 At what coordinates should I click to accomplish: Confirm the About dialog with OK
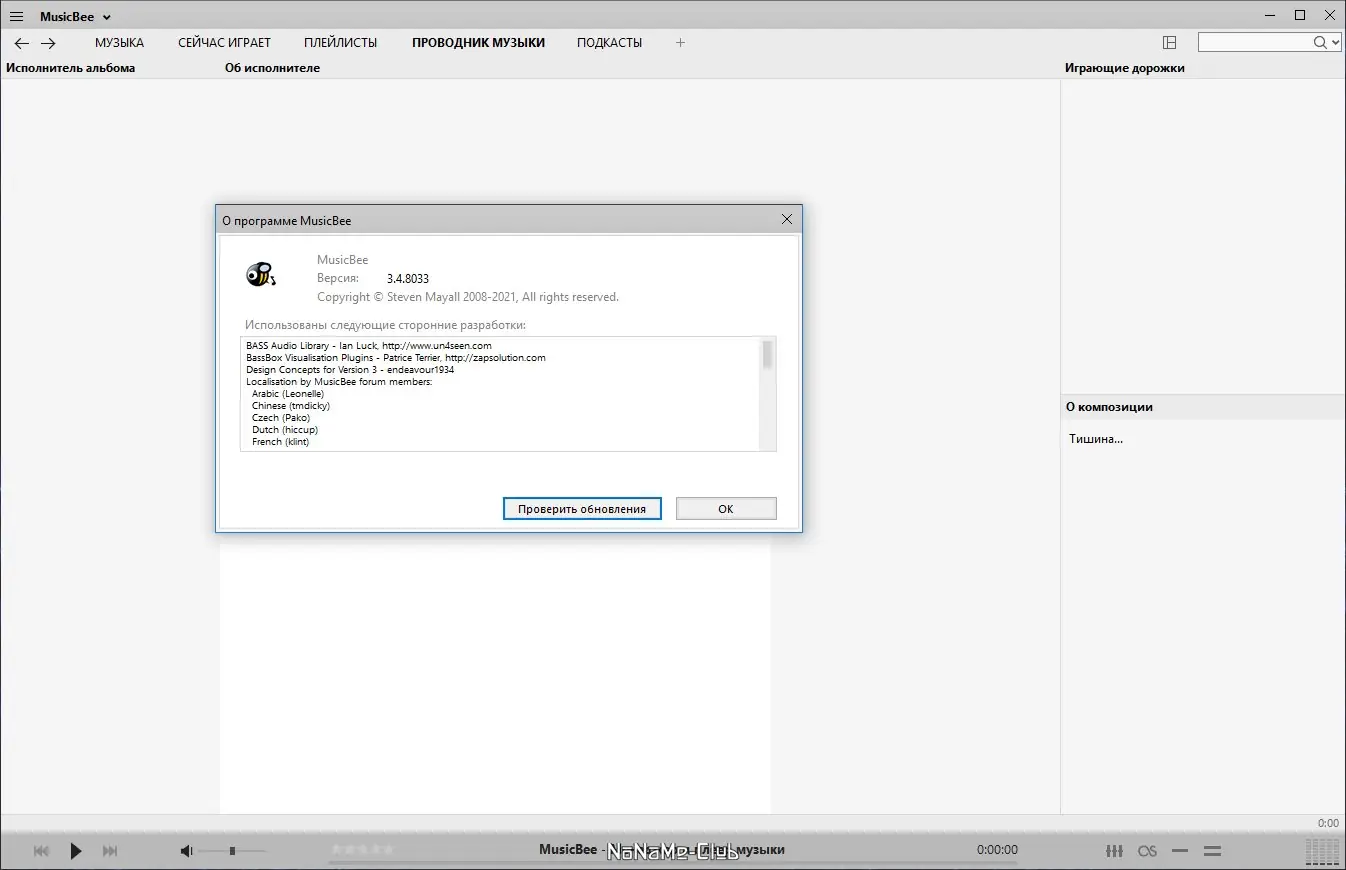pos(726,509)
